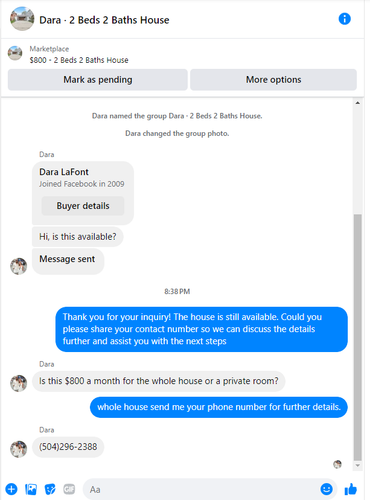Click Dara's avatar beside the phone number message

pos(18,449)
